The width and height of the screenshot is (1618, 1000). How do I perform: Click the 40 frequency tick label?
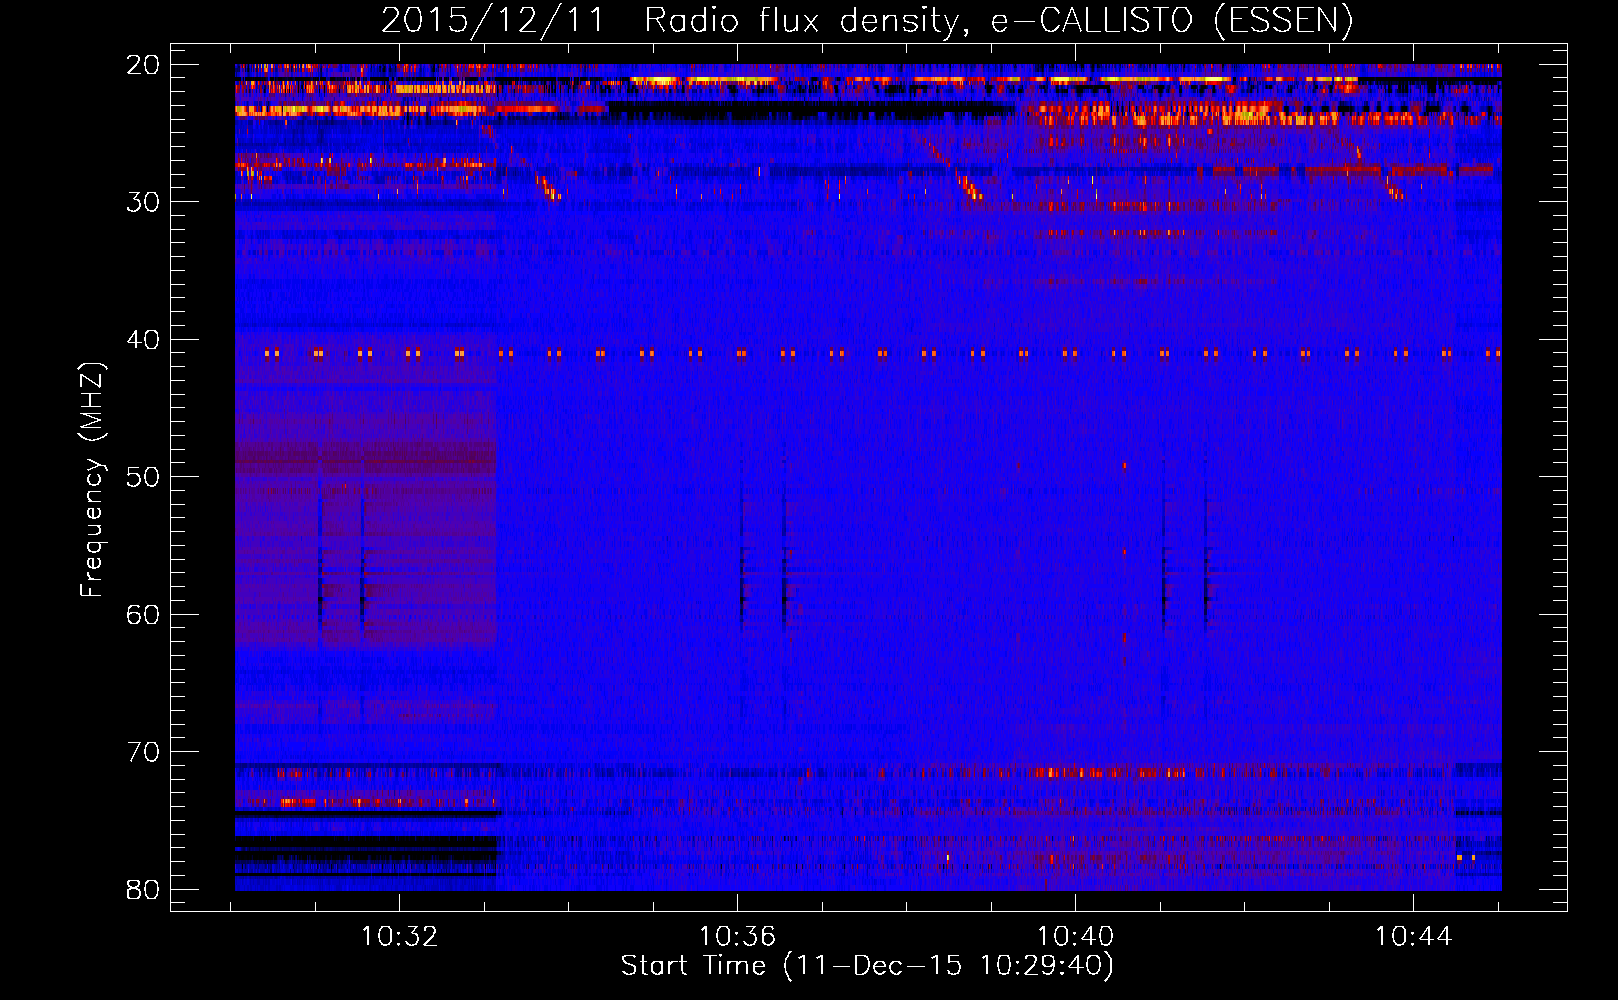(143, 340)
